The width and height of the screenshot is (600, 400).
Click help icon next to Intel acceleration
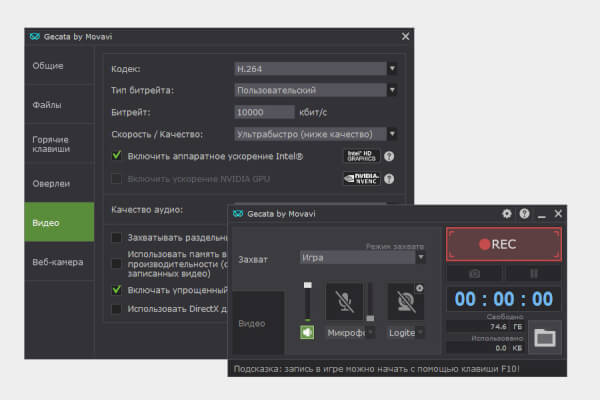pyautogui.click(x=389, y=156)
